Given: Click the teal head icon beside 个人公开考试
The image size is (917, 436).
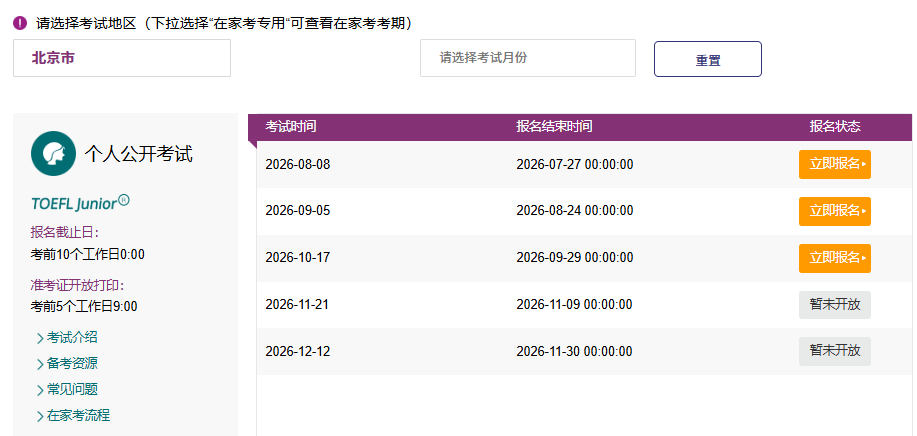Looking at the screenshot, I should [x=53, y=153].
